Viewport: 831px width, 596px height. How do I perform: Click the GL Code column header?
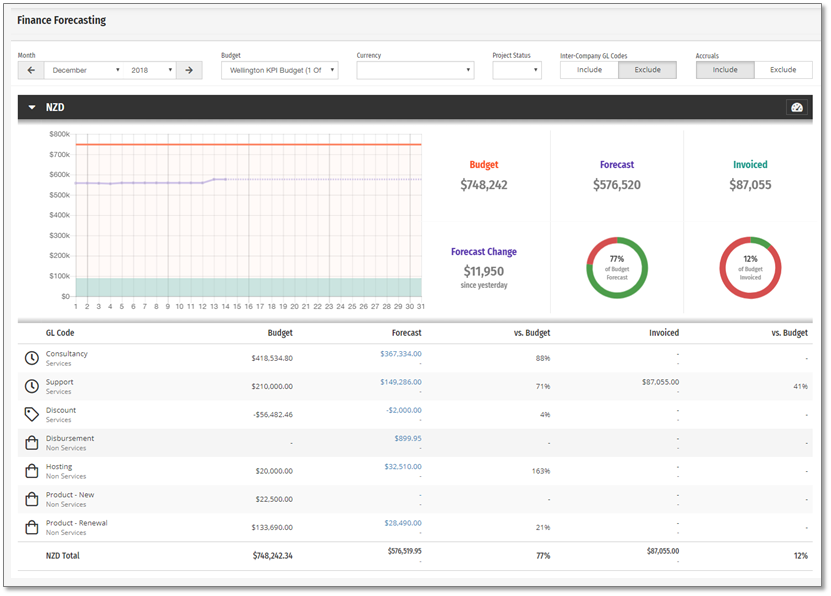[60, 333]
